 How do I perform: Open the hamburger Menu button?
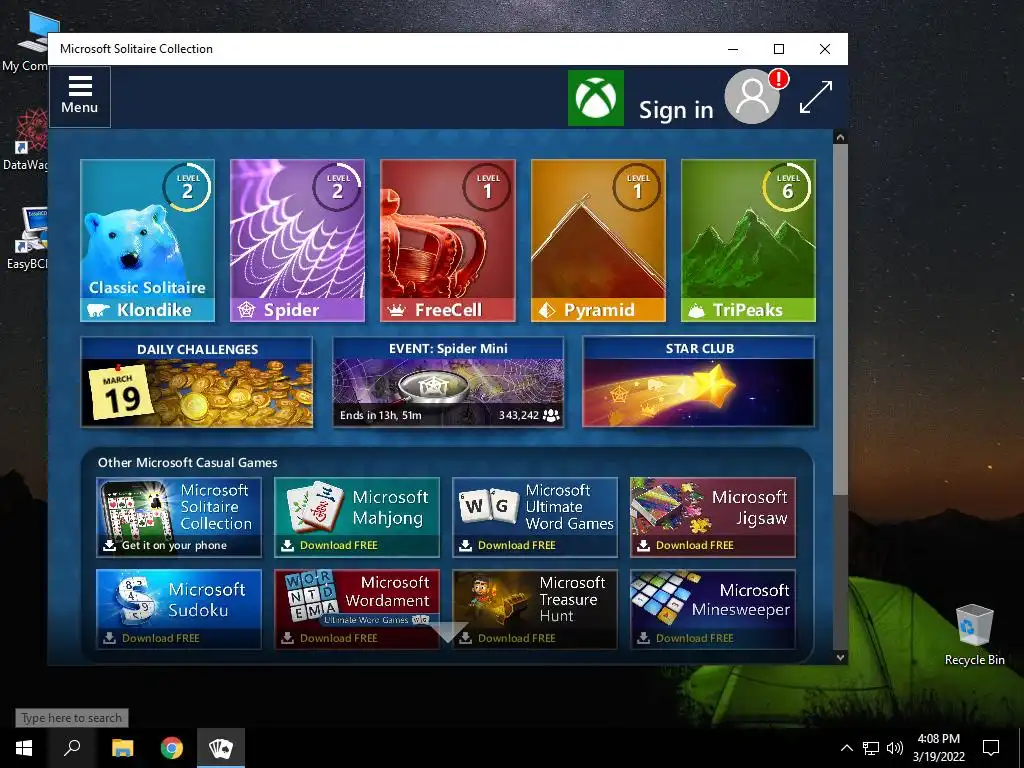(80, 97)
